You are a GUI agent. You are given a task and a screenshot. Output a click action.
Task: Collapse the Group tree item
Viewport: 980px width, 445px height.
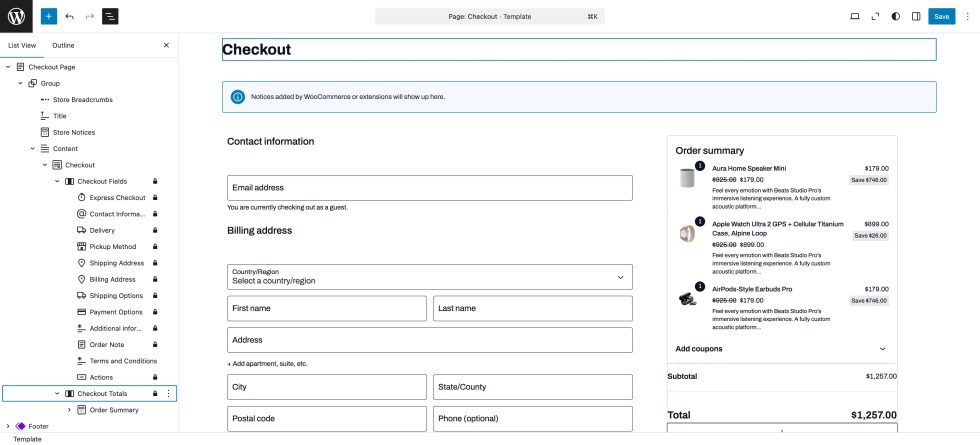click(x=20, y=83)
